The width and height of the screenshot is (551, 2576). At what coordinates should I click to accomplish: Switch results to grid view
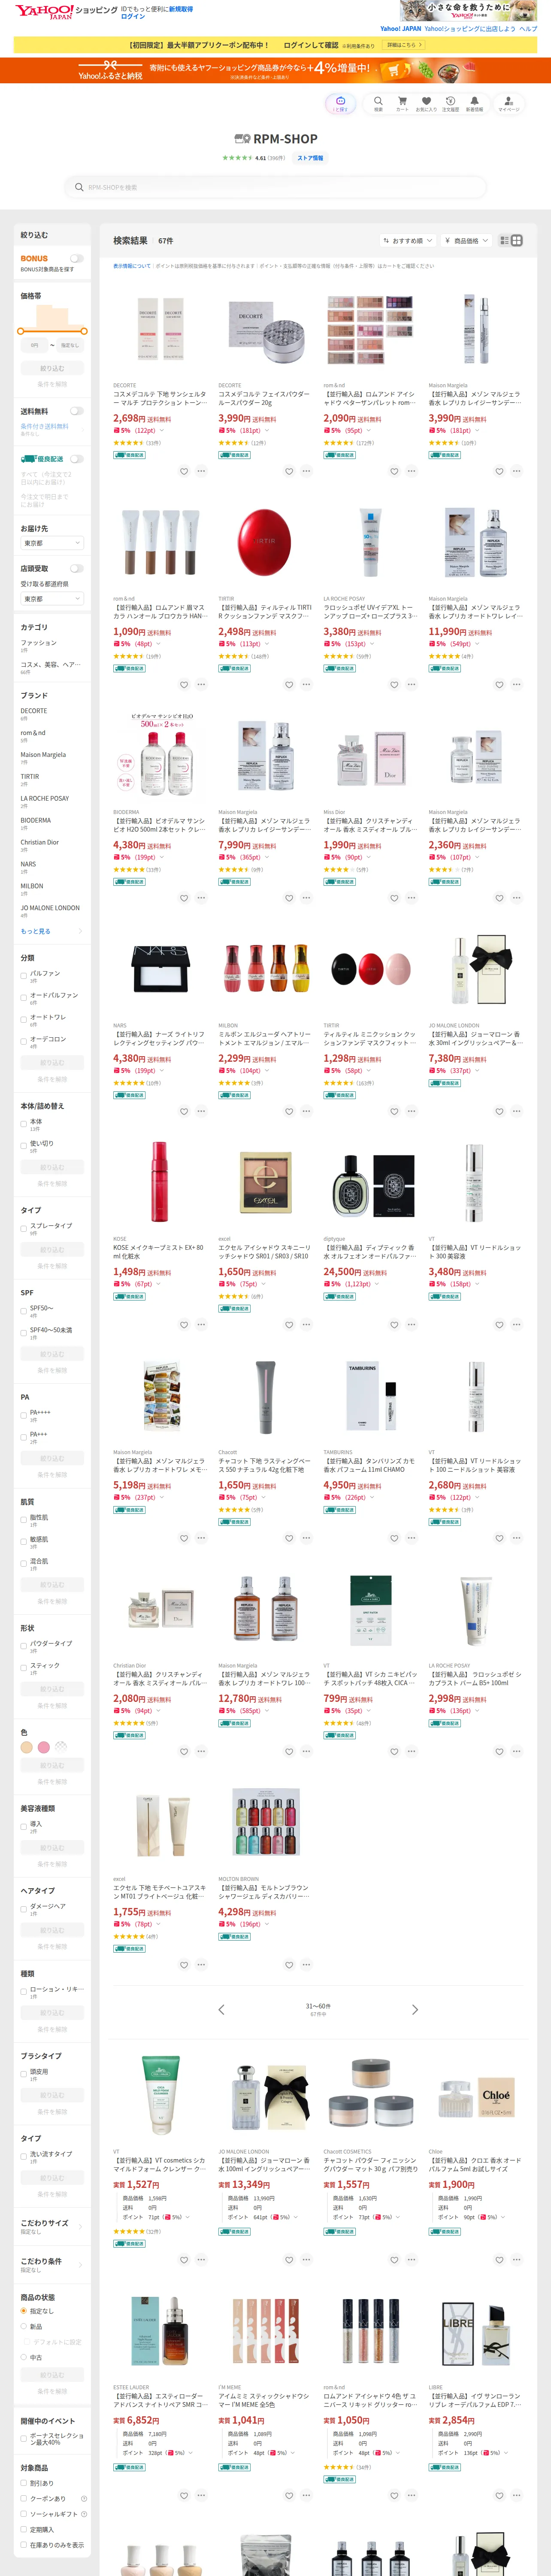517,240
